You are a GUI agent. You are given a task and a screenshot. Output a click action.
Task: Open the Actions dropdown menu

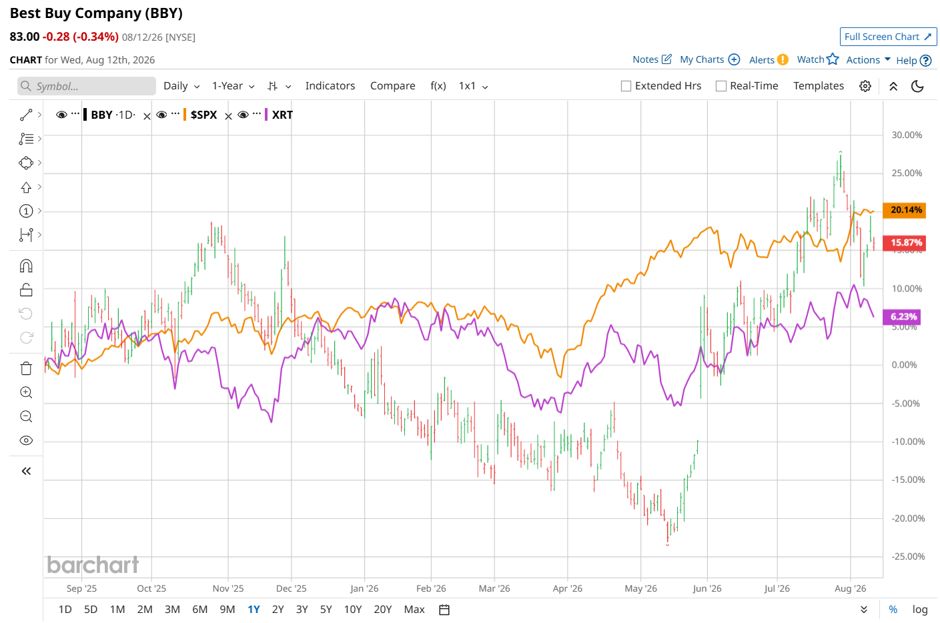coord(867,59)
